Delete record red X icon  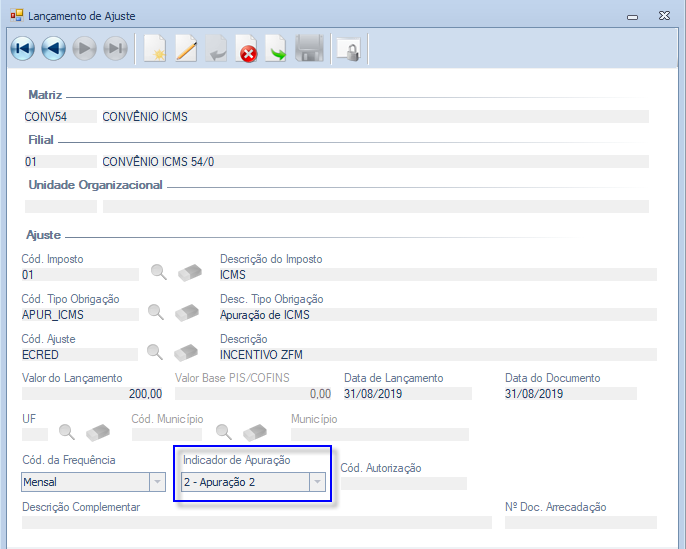click(x=246, y=49)
